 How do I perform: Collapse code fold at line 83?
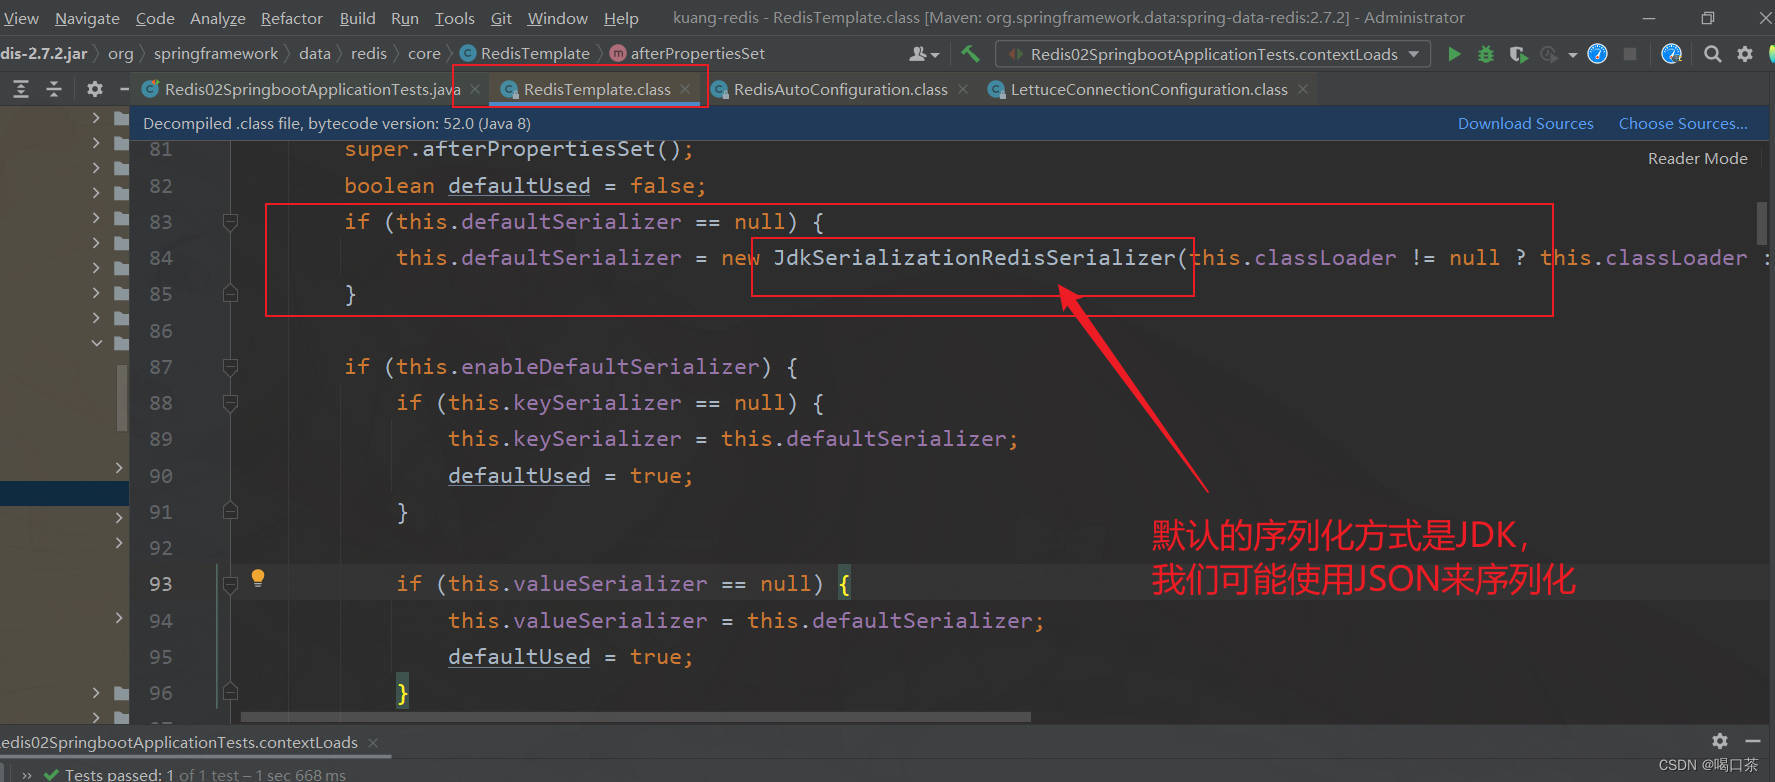[230, 221]
